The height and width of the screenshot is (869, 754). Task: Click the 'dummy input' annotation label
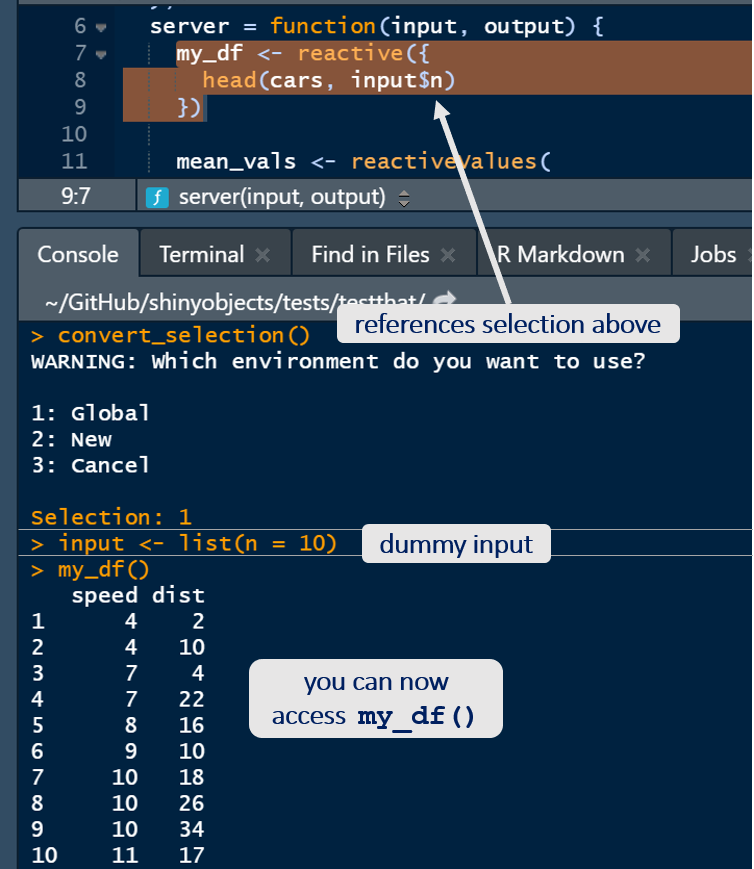456,545
